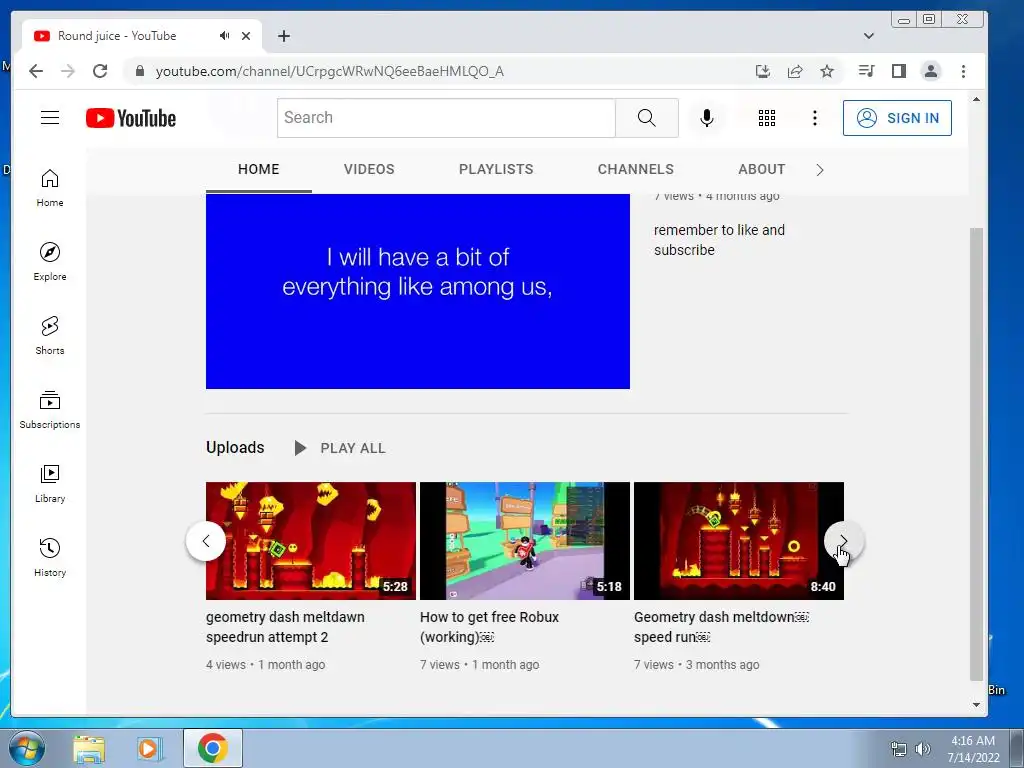This screenshot has width=1024, height=768.
Task: Open Chrome's three-dot menu
Action: pos(963,71)
